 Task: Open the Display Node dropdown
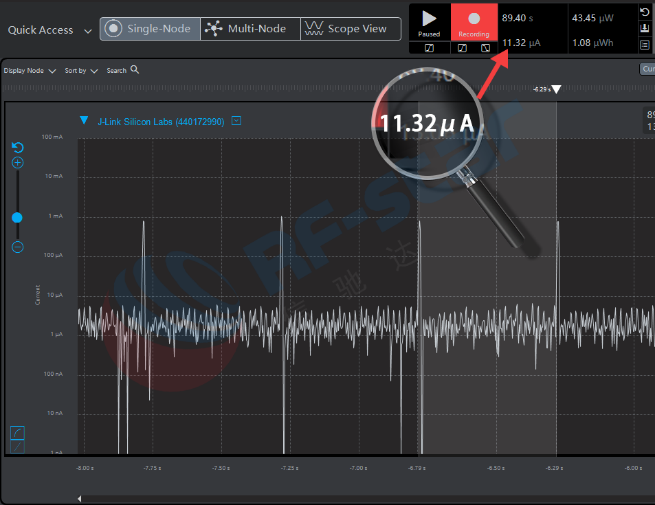[x=30, y=71]
